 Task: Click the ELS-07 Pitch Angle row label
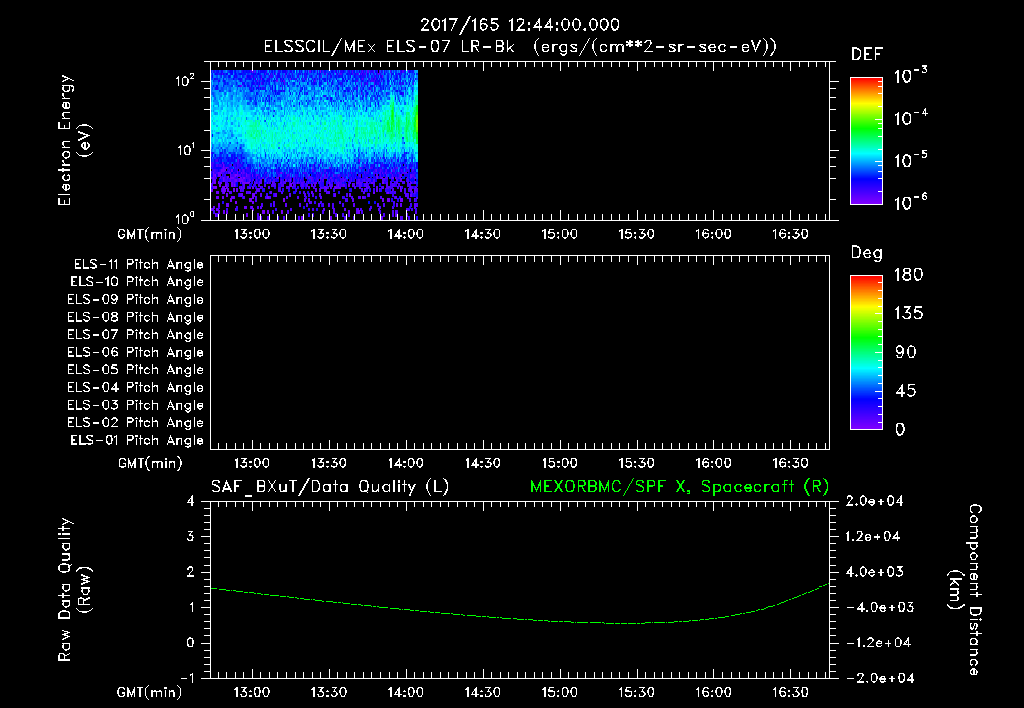tap(135, 334)
